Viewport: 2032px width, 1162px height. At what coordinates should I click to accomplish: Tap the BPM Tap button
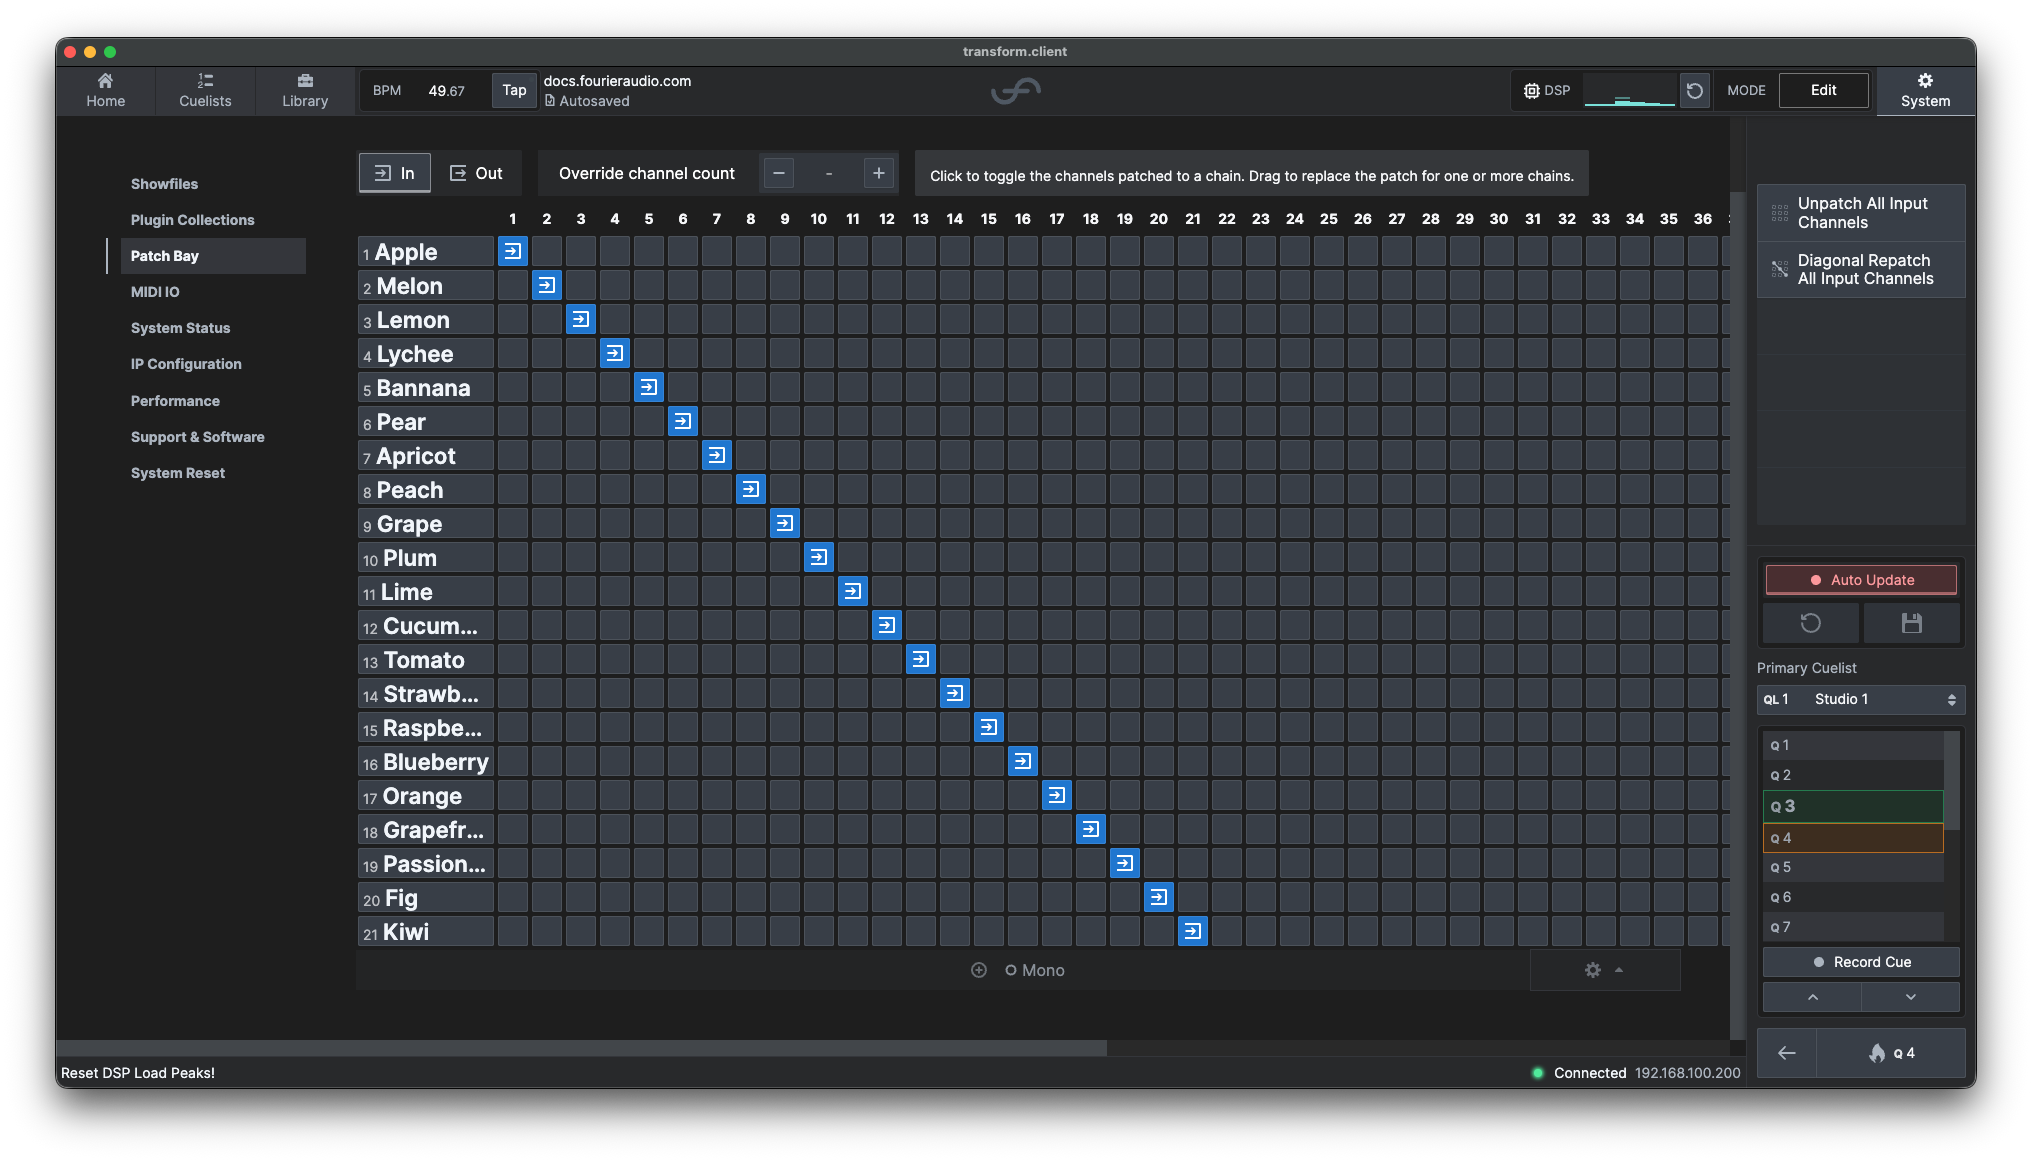(514, 90)
